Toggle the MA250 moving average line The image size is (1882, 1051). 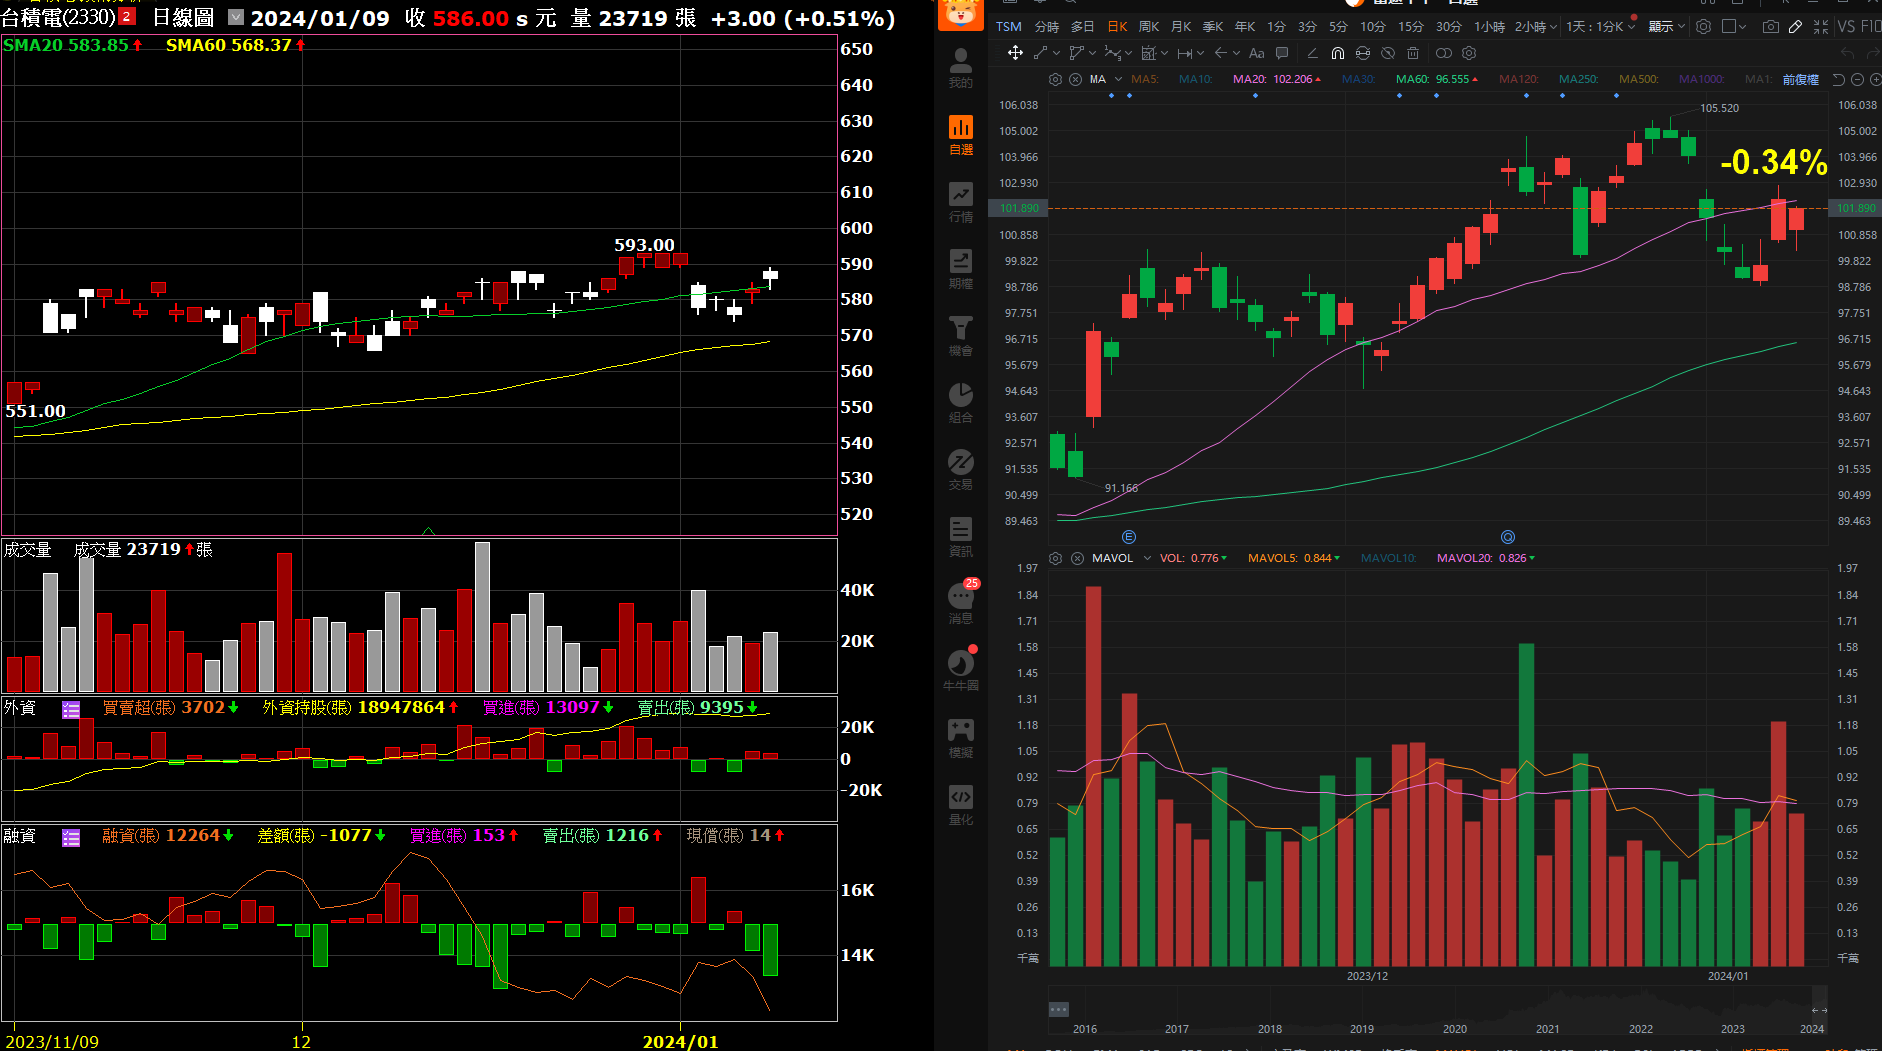pos(1578,79)
